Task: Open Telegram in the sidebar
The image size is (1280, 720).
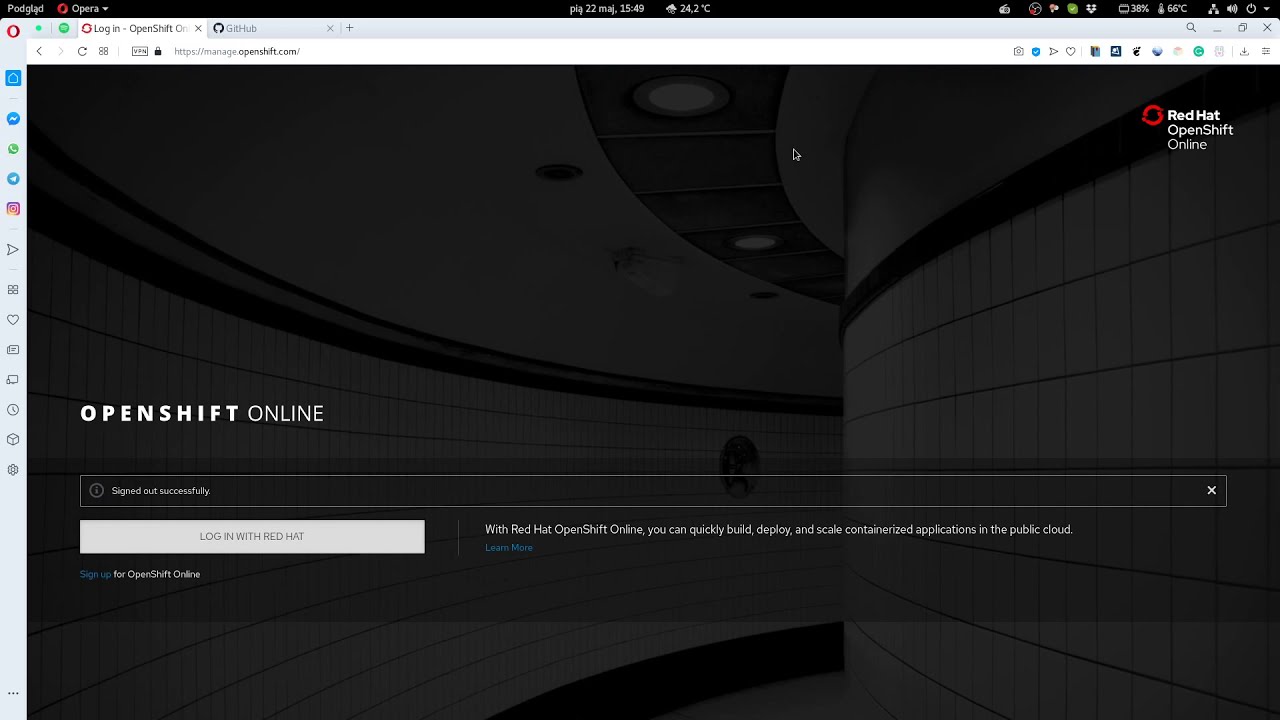Action: click(x=13, y=179)
